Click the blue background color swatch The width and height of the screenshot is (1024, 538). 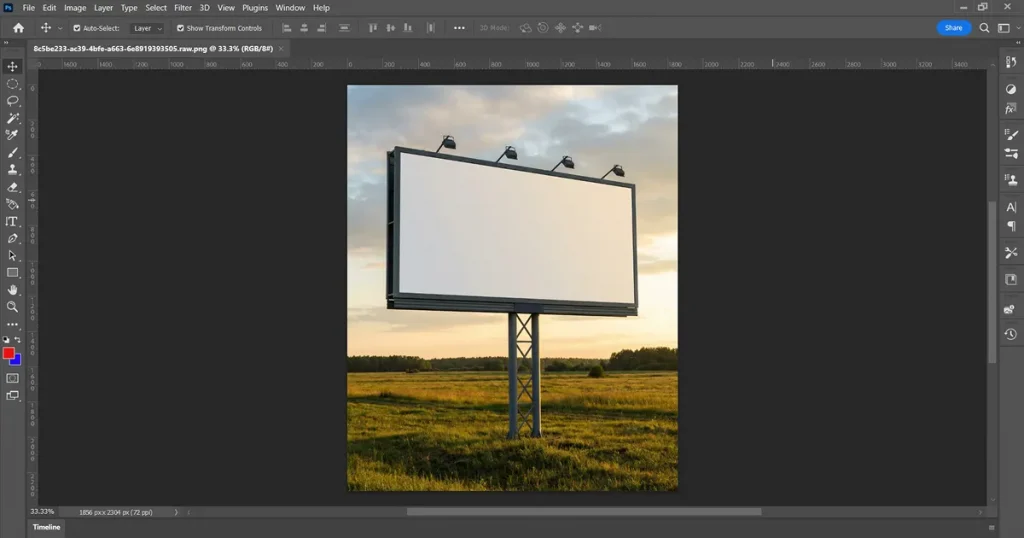[x=17, y=360]
